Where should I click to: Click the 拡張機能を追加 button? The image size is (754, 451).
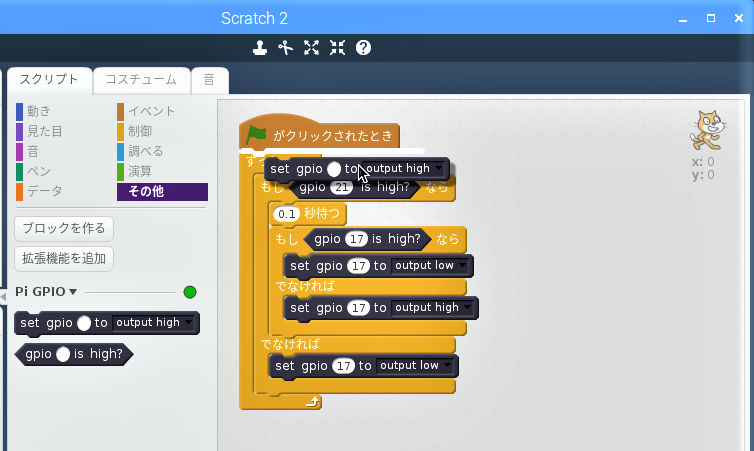[x=64, y=259]
